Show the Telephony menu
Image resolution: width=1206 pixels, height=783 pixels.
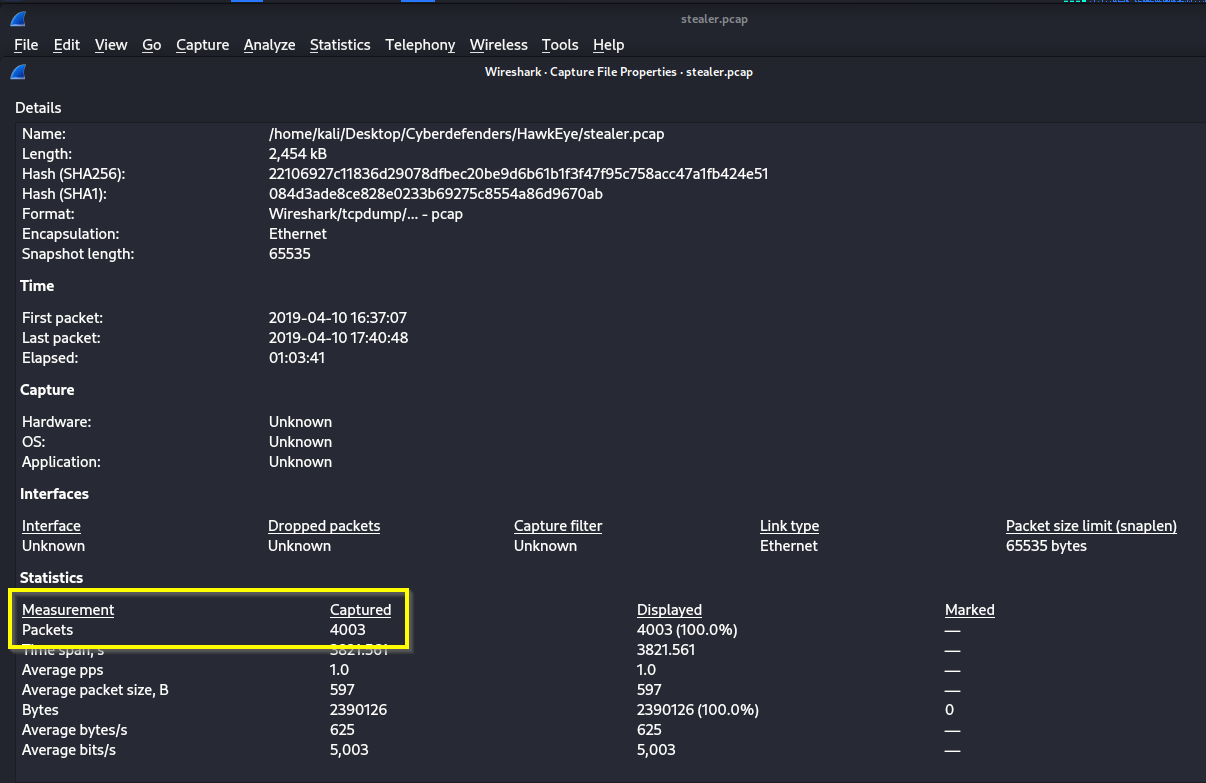(420, 45)
